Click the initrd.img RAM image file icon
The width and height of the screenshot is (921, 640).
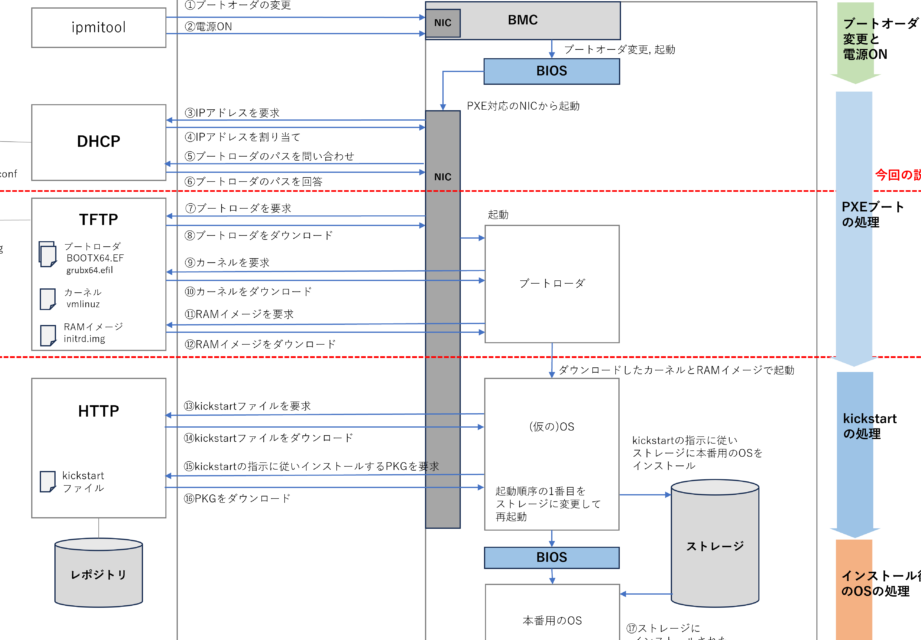(47, 334)
